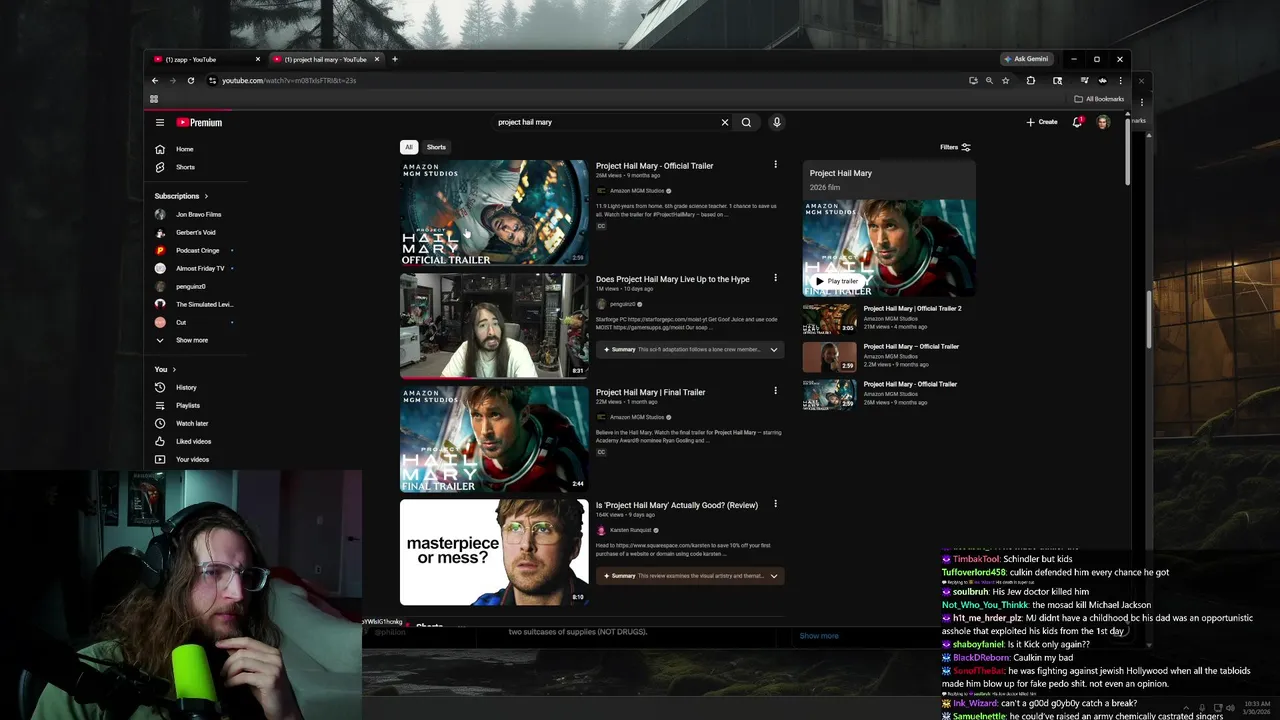Click the browser address bar URL
Screen dimensions: 1280x720
click(289, 80)
